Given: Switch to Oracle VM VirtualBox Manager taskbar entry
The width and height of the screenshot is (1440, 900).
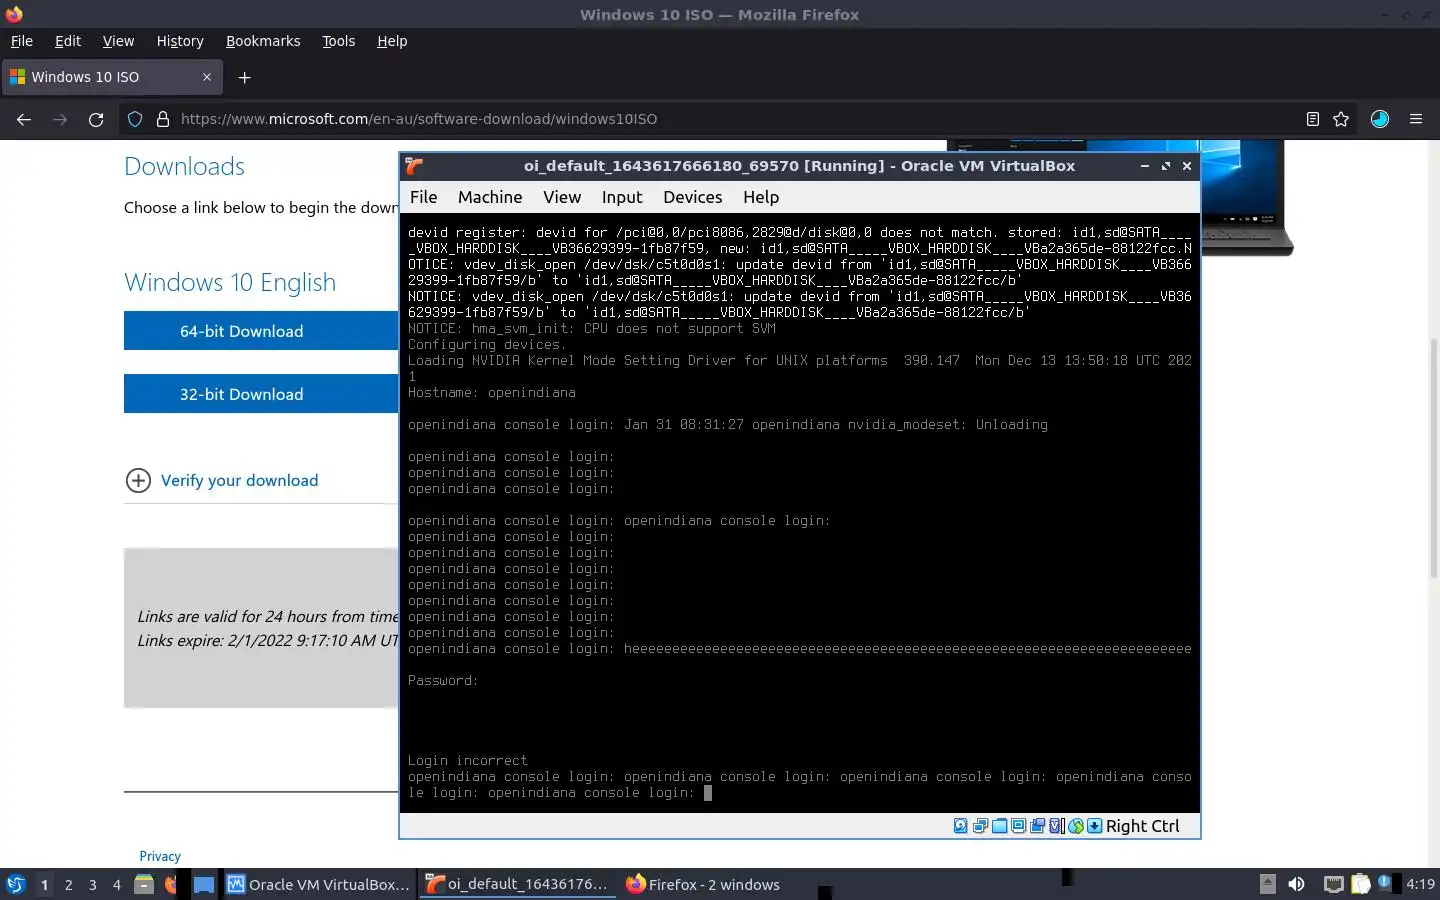Looking at the screenshot, I should tap(318, 884).
